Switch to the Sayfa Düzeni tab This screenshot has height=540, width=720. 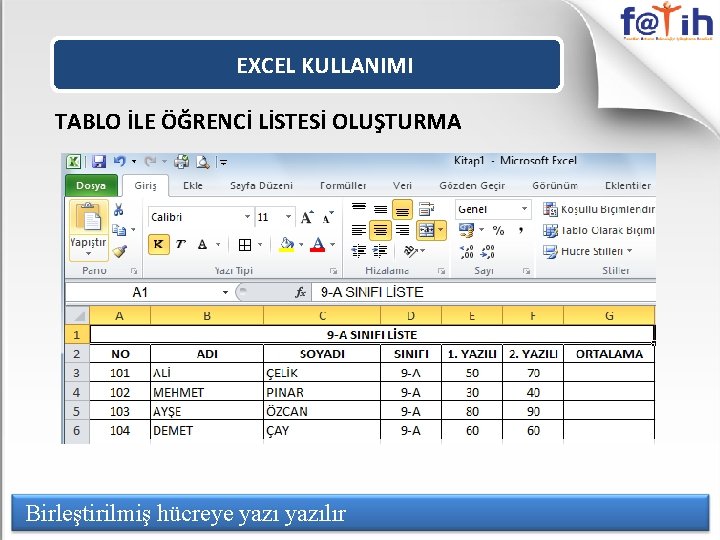click(x=261, y=186)
